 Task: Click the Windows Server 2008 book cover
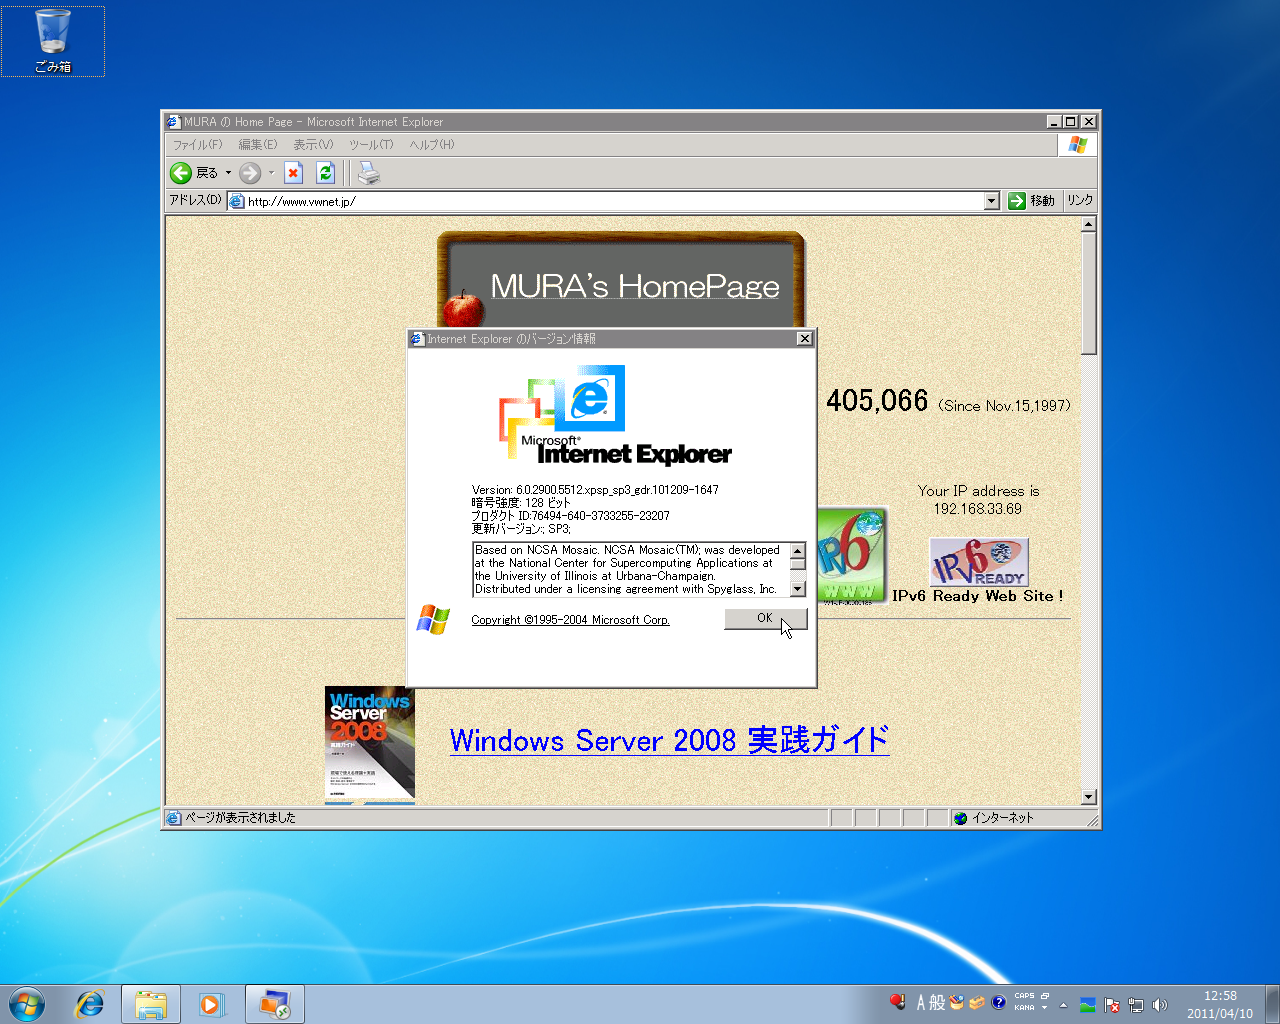point(370,744)
